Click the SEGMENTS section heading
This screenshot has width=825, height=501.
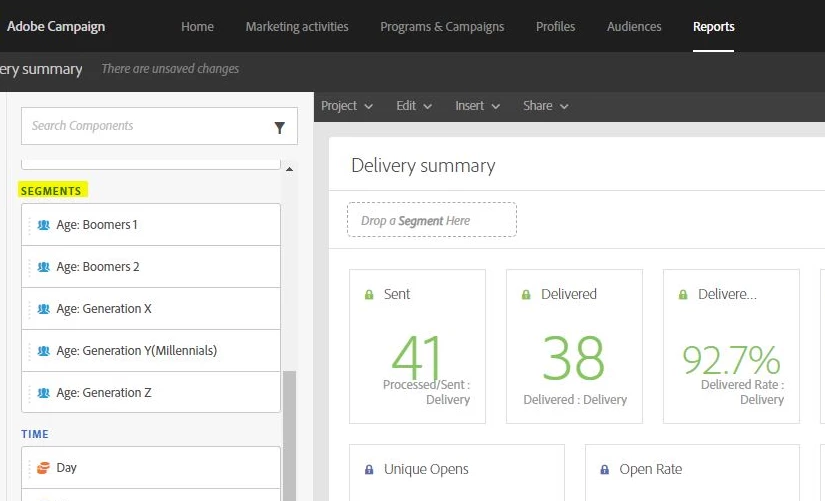click(x=51, y=191)
